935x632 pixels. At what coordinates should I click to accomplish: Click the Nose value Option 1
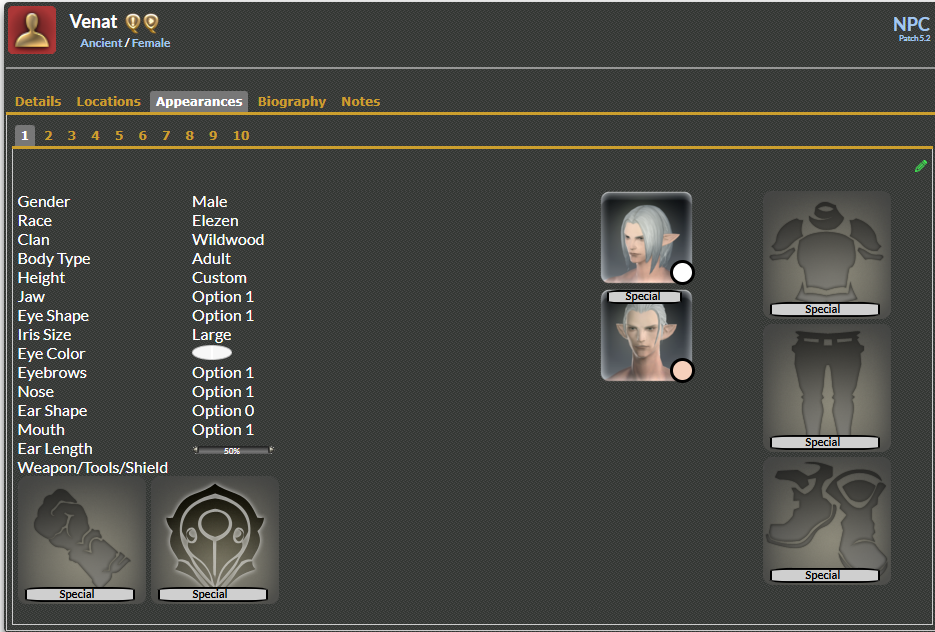click(x=223, y=392)
